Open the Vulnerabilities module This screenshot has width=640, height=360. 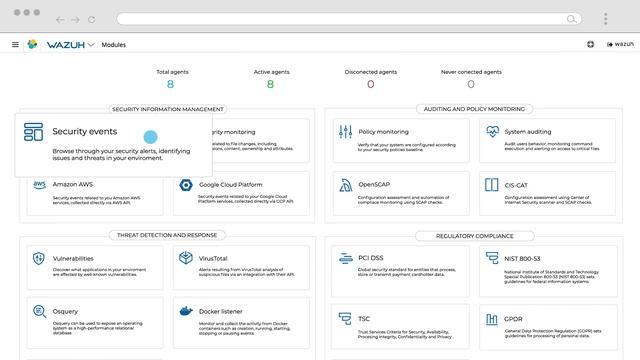click(95, 267)
